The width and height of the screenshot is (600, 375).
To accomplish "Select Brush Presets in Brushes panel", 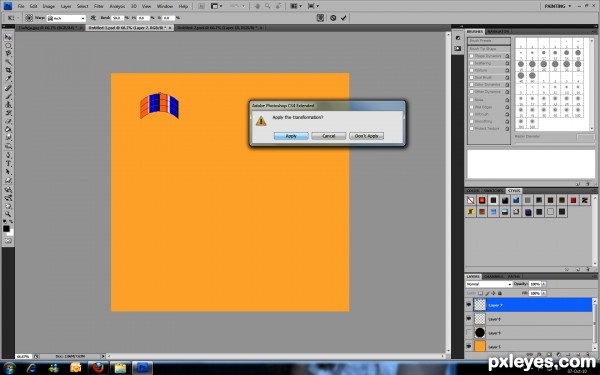I will [x=489, y=41].
